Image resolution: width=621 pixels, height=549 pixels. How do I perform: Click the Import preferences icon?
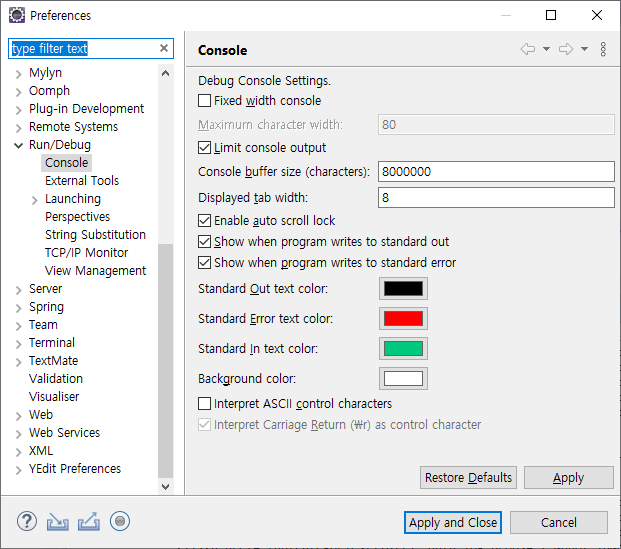click(x=57, y=522)
